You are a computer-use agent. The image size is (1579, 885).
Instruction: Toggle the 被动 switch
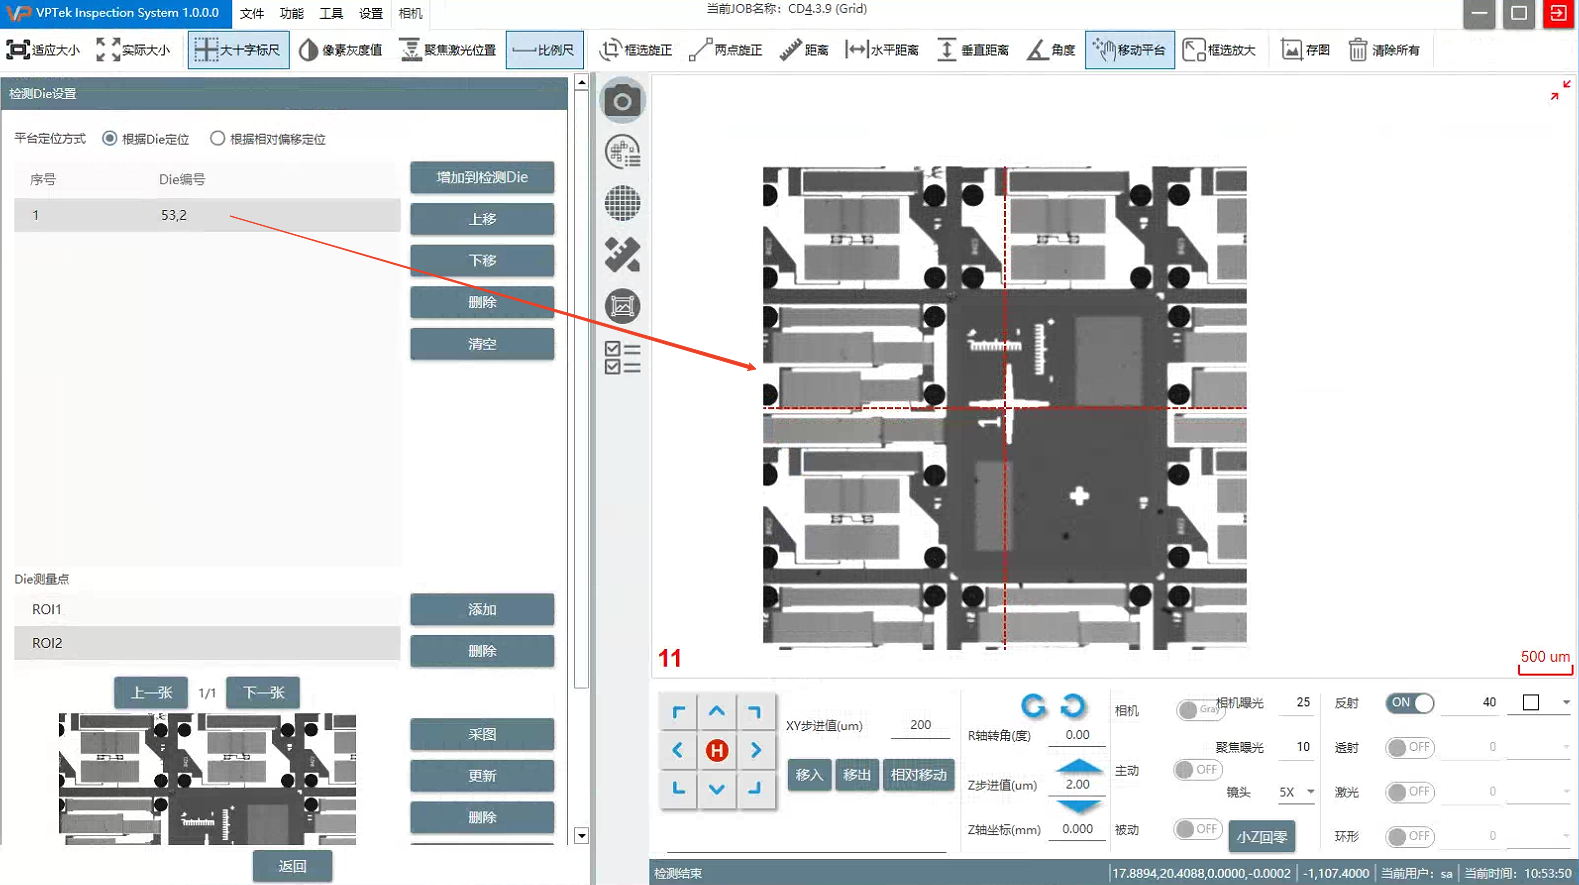(x=1198, y=829)
